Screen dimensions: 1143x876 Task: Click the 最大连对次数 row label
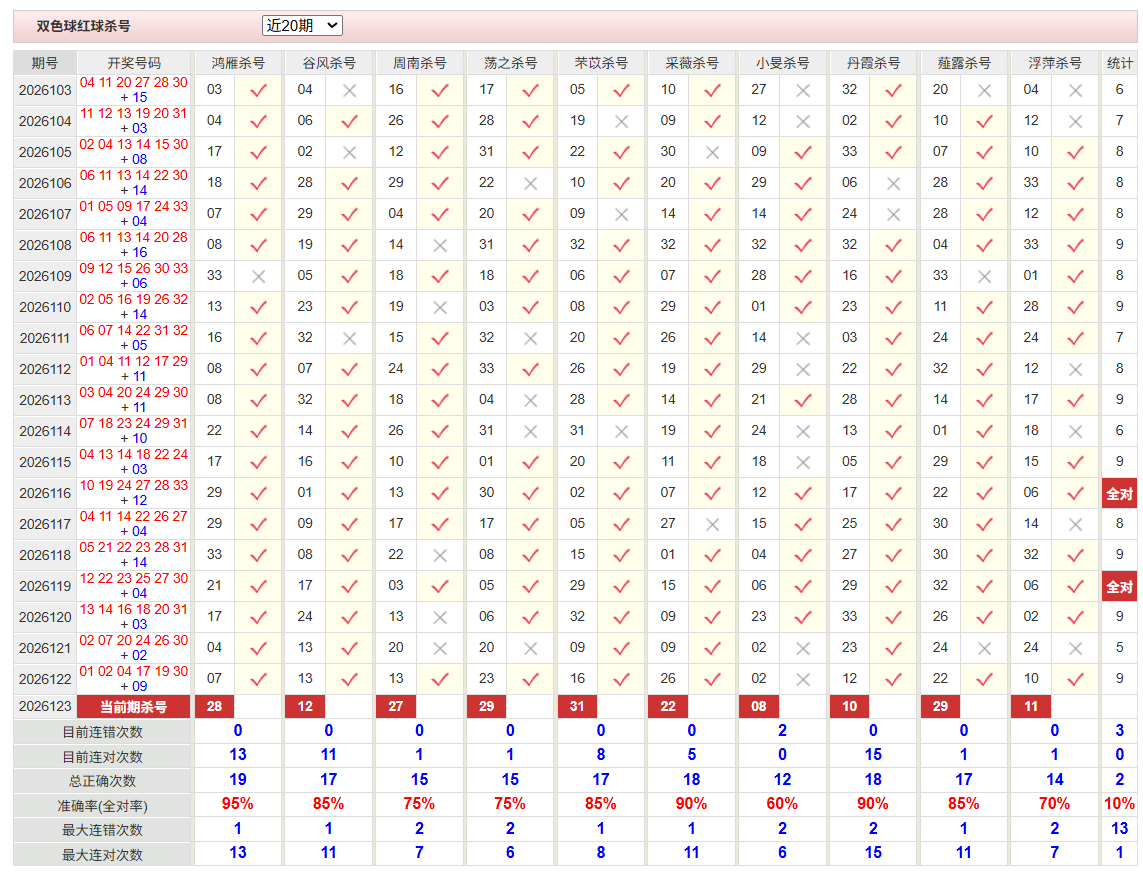pos(103,855)
